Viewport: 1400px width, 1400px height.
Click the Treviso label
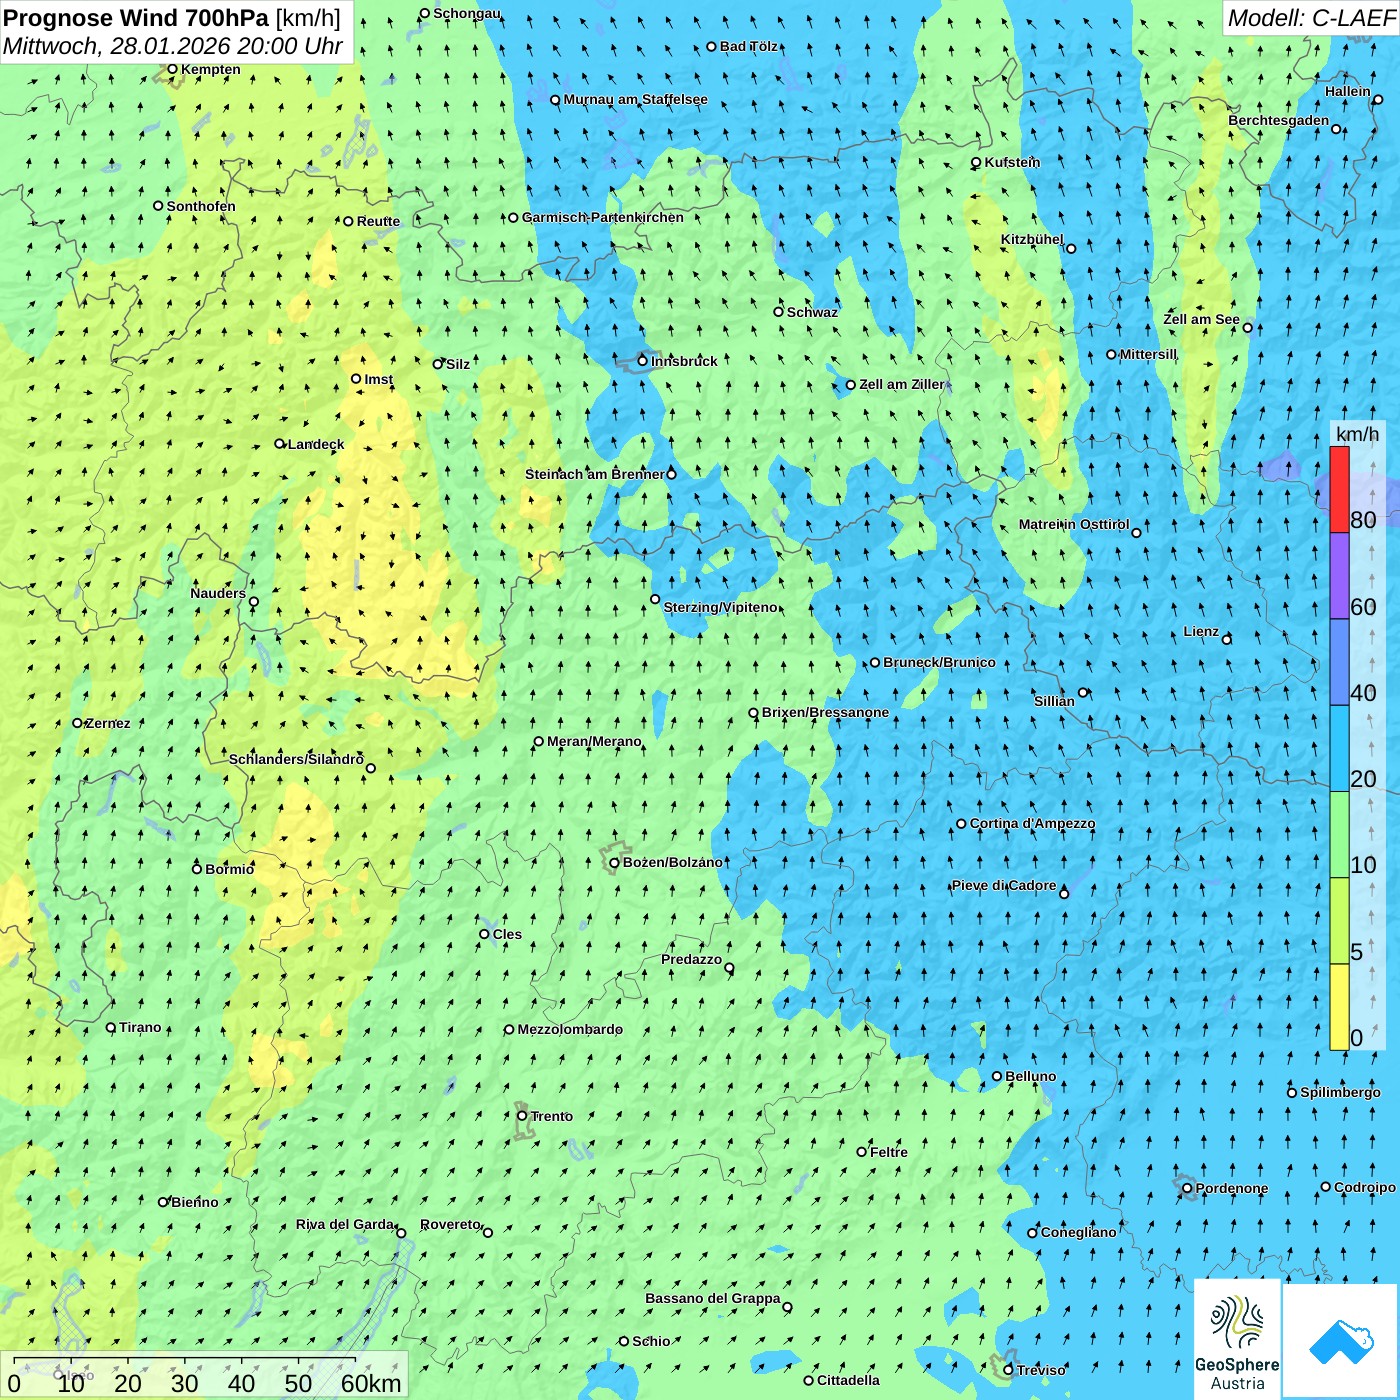(x=1041, y=1370)
